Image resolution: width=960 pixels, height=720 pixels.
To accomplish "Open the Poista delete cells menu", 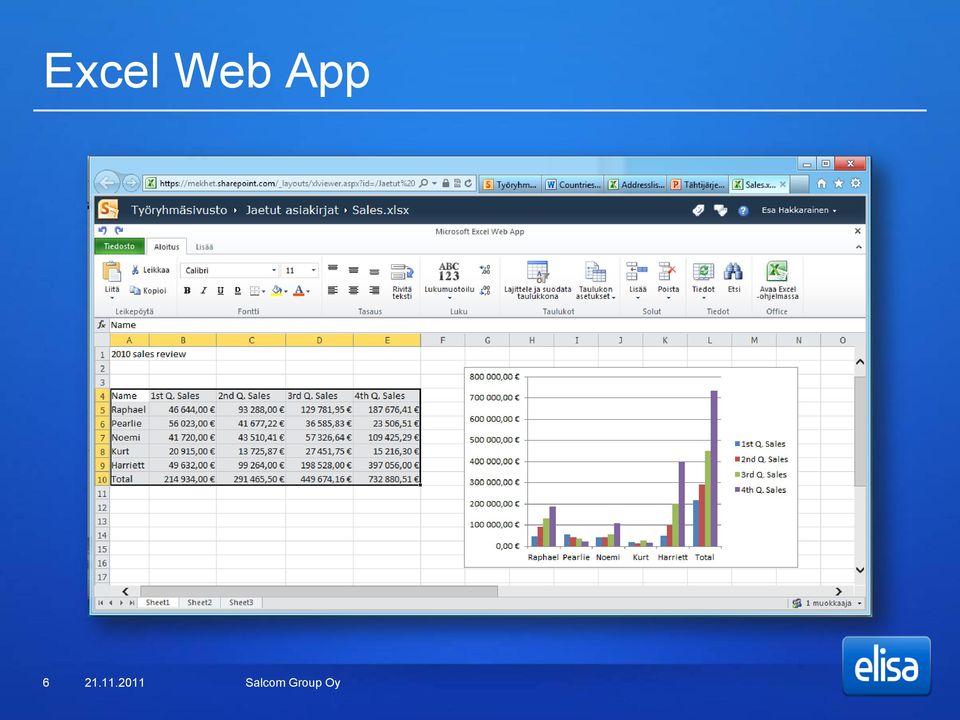I will [668, 280].
